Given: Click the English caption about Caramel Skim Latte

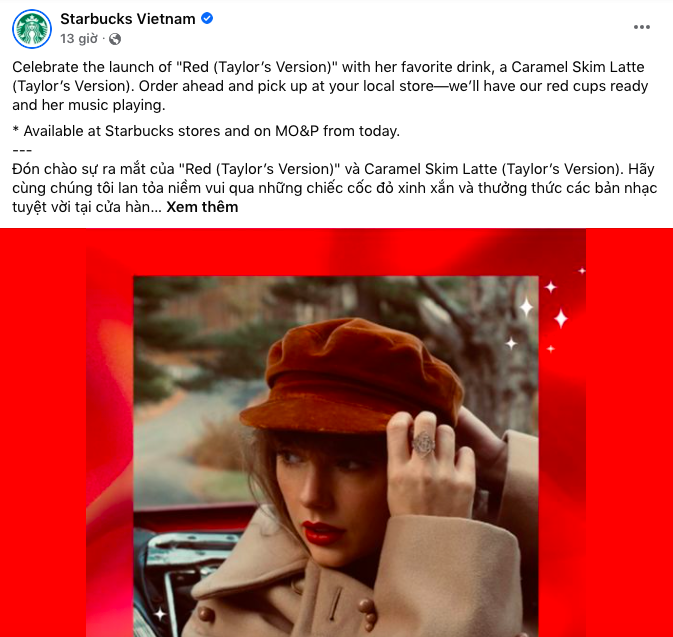Looking at the screenshot, I should click(330, 86).
